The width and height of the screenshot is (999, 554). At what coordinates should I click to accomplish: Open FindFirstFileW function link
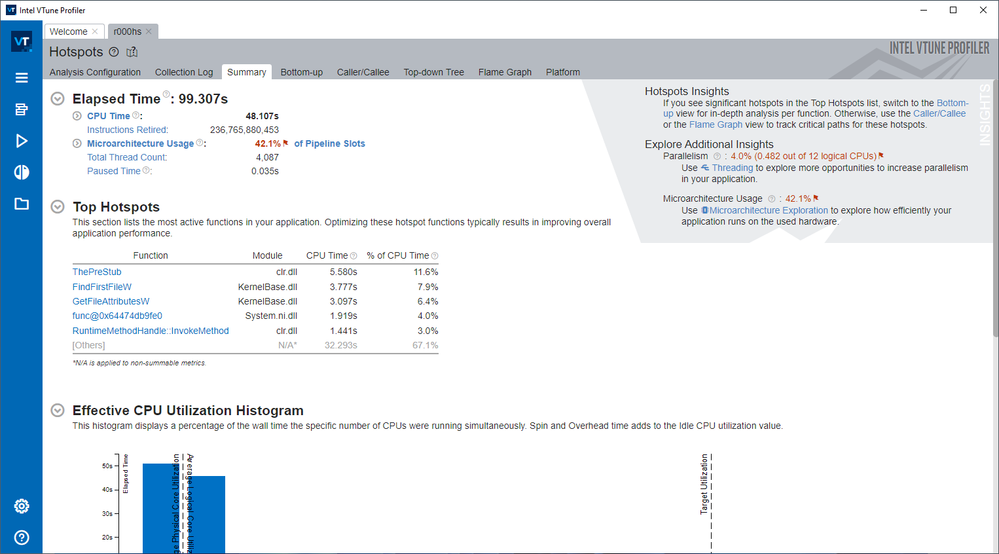[102, 287]
